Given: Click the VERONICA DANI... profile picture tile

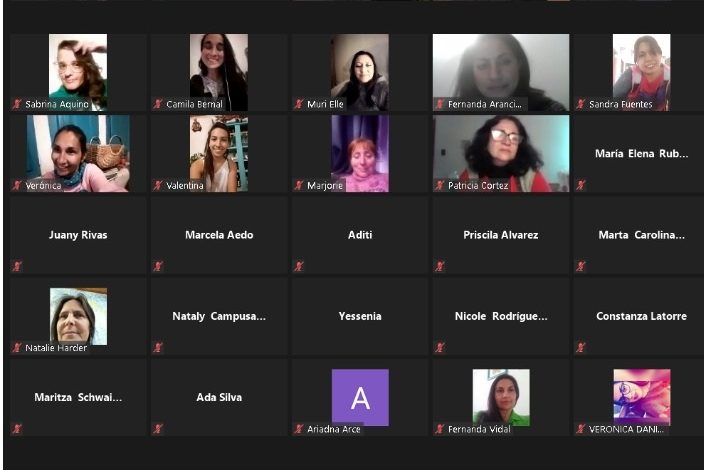Looking at the screenshot, I should (642, 398).
